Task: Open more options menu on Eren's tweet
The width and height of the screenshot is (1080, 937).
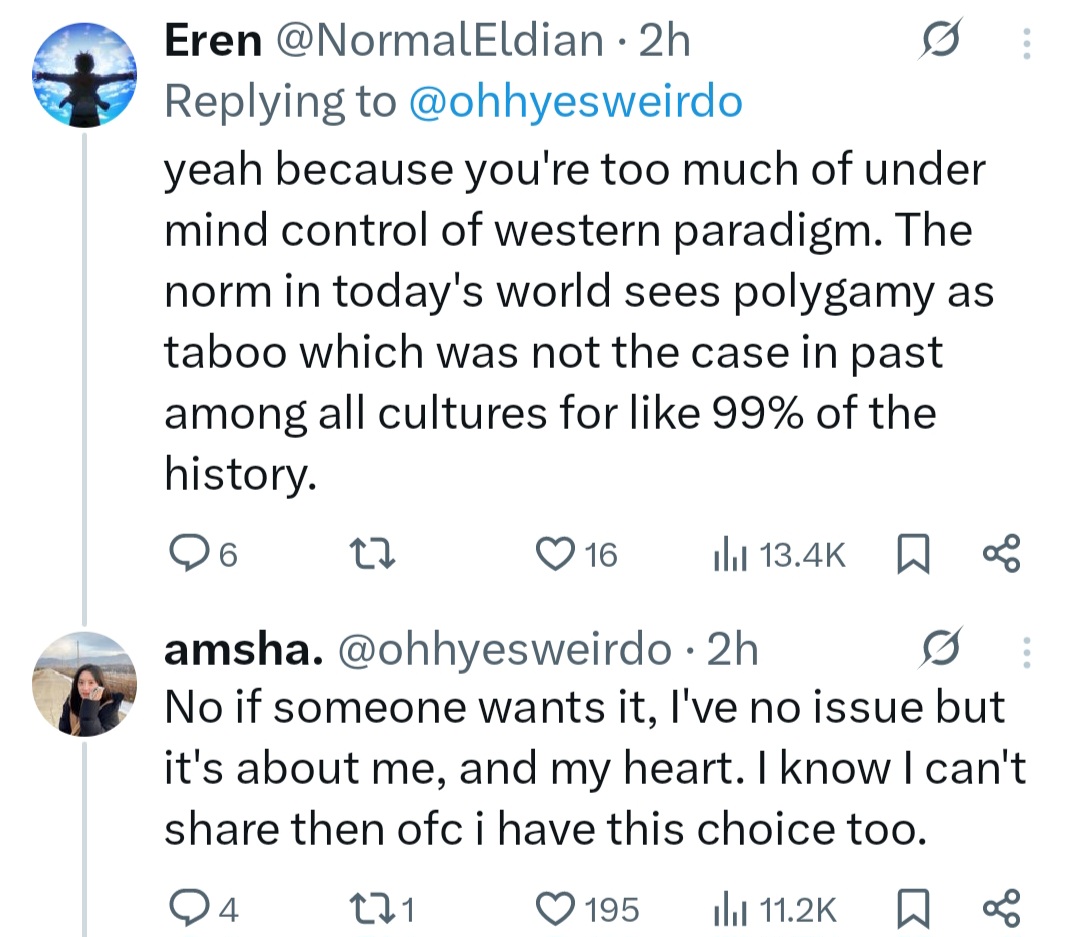Action: pyautogui.click(x=1025, y=42)
